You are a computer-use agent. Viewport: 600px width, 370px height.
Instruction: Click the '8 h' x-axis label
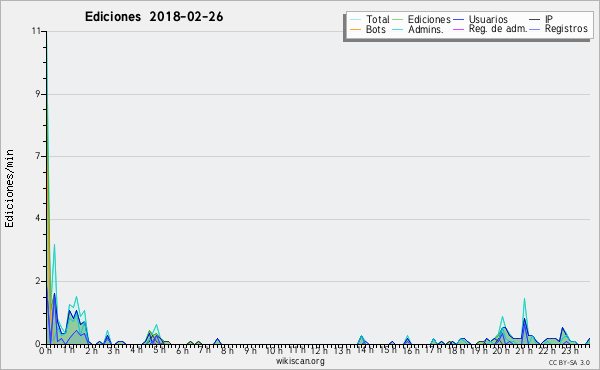pyautogui.click(x=227, y=350)
